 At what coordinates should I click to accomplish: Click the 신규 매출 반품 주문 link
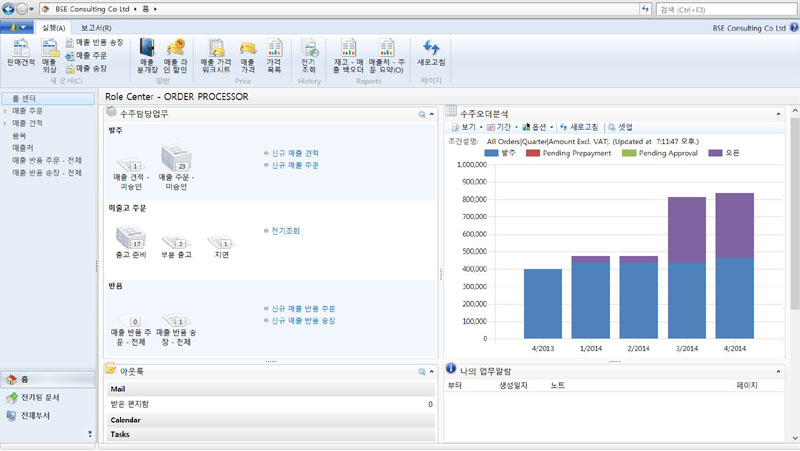click(x=303, y=309)
